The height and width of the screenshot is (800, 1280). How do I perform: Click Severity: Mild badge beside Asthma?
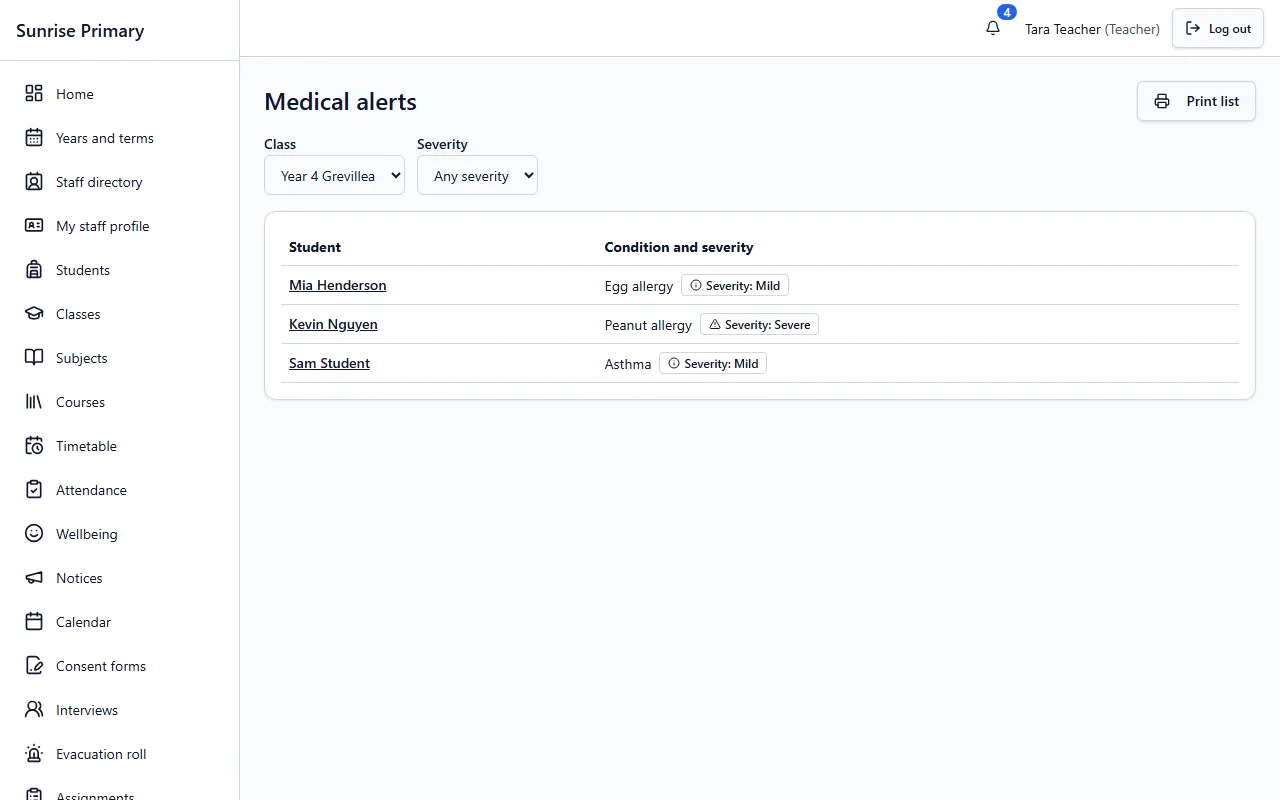point(713,364)
